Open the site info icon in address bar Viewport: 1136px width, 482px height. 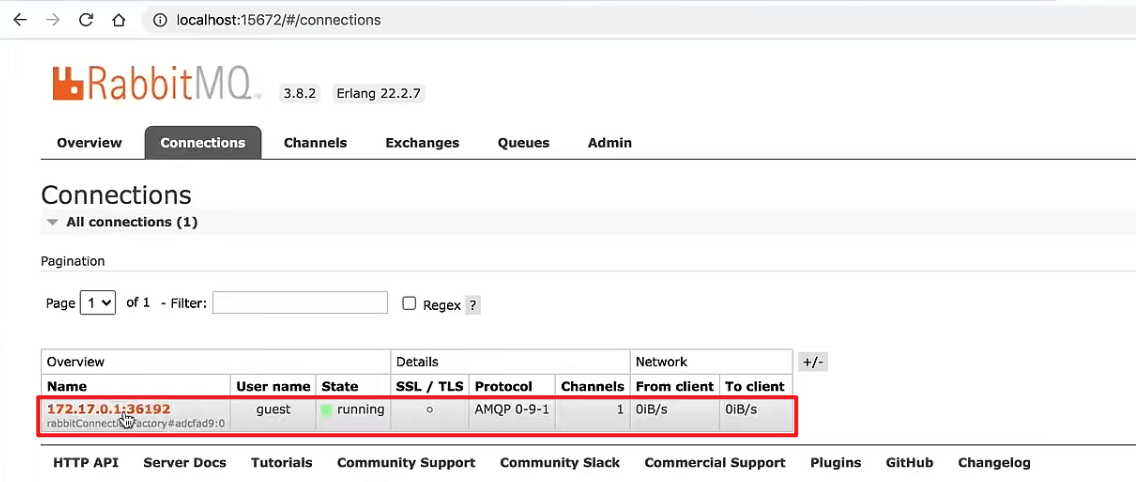[161, 20]
